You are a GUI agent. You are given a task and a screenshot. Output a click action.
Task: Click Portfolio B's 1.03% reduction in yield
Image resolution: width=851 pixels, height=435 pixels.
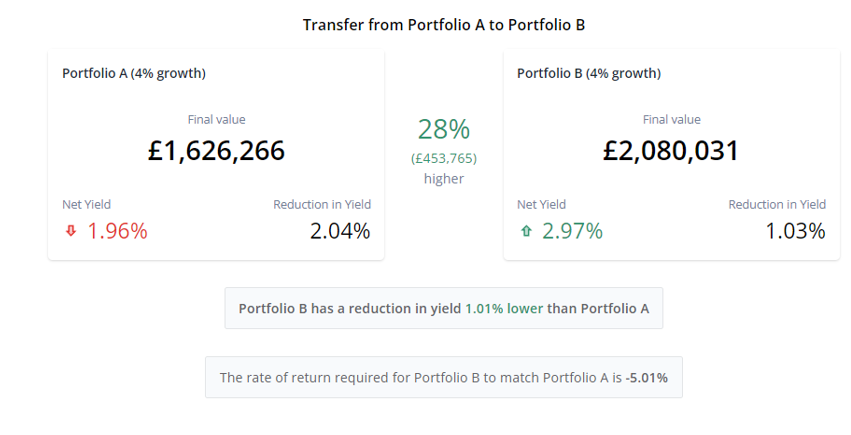[x=795, y=231]
